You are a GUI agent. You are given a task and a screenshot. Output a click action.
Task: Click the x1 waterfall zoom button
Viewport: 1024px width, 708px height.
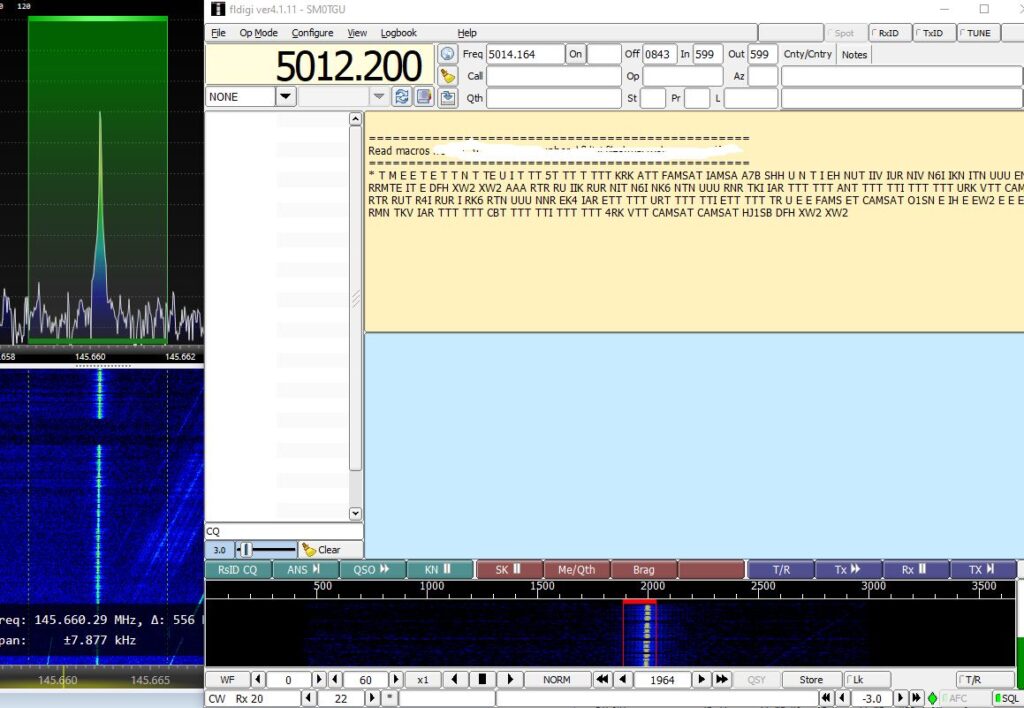423,679
